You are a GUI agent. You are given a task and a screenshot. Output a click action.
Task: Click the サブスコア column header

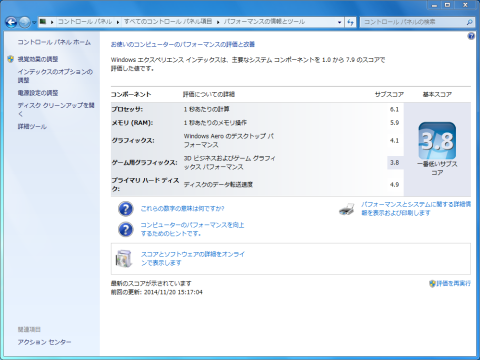[389, 95]
